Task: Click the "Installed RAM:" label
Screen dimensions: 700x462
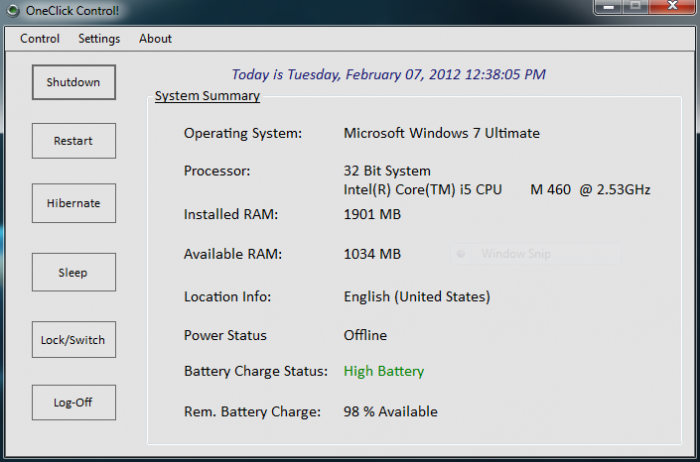Action: (231, 214)
